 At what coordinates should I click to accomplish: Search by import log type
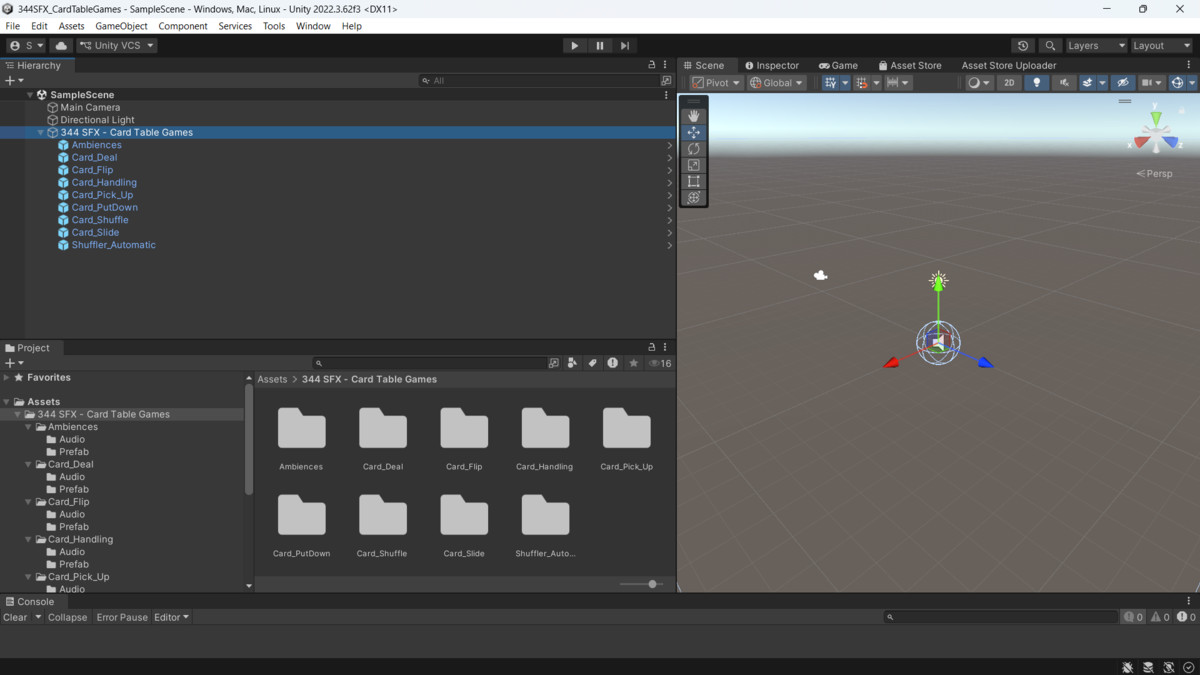(612, 363)
